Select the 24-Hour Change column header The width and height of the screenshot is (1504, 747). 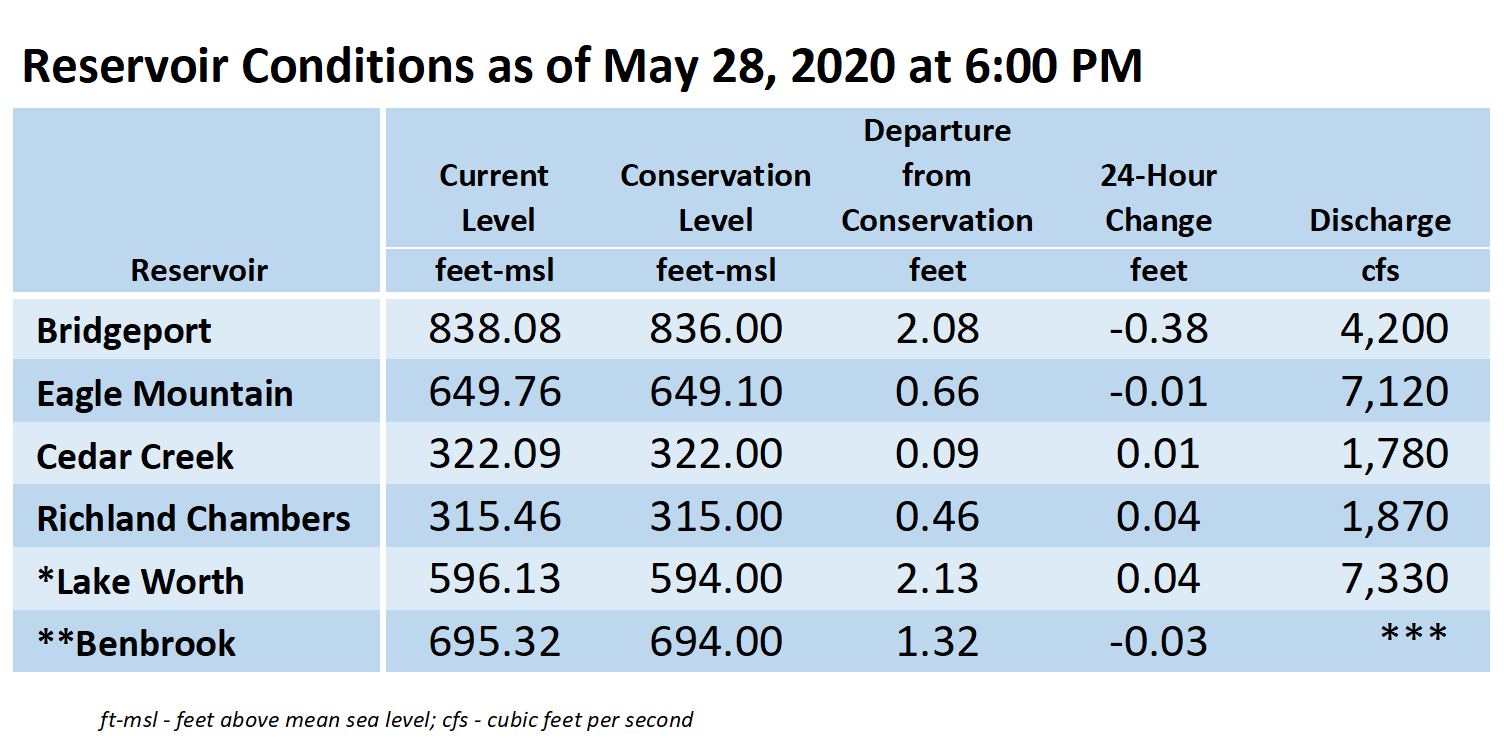point(1159,198)
